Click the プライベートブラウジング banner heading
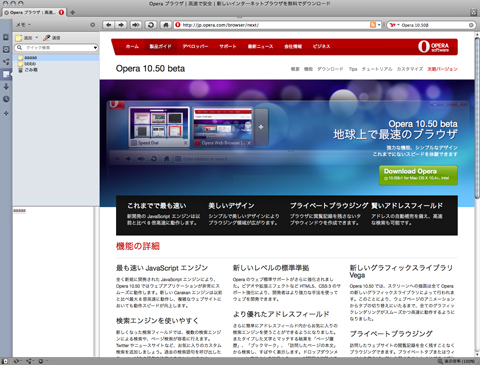 tap(329, 206)
